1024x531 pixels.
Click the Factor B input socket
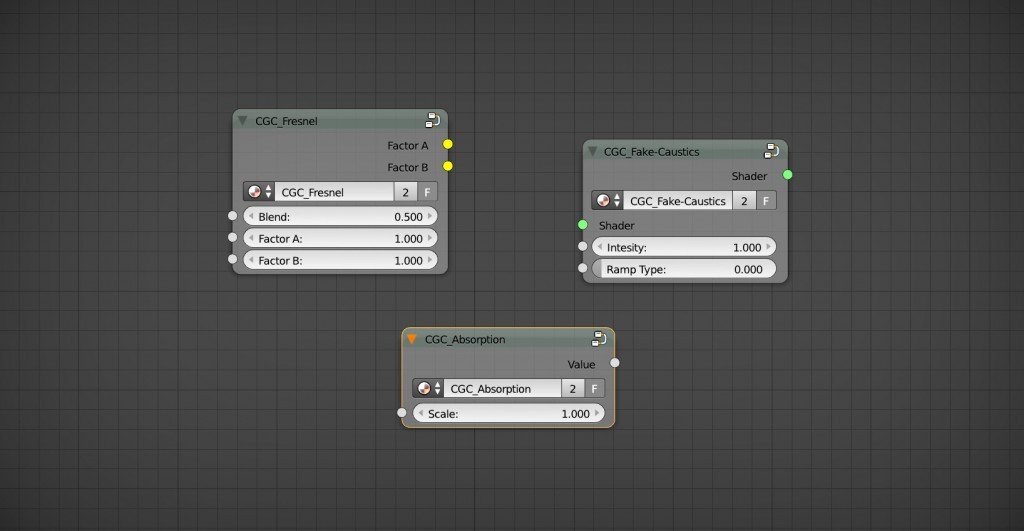(232, 259)
